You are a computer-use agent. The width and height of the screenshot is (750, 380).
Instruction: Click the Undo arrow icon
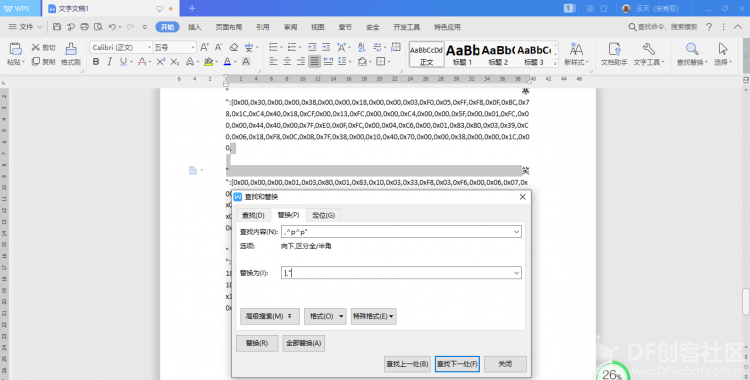[112, 27]
